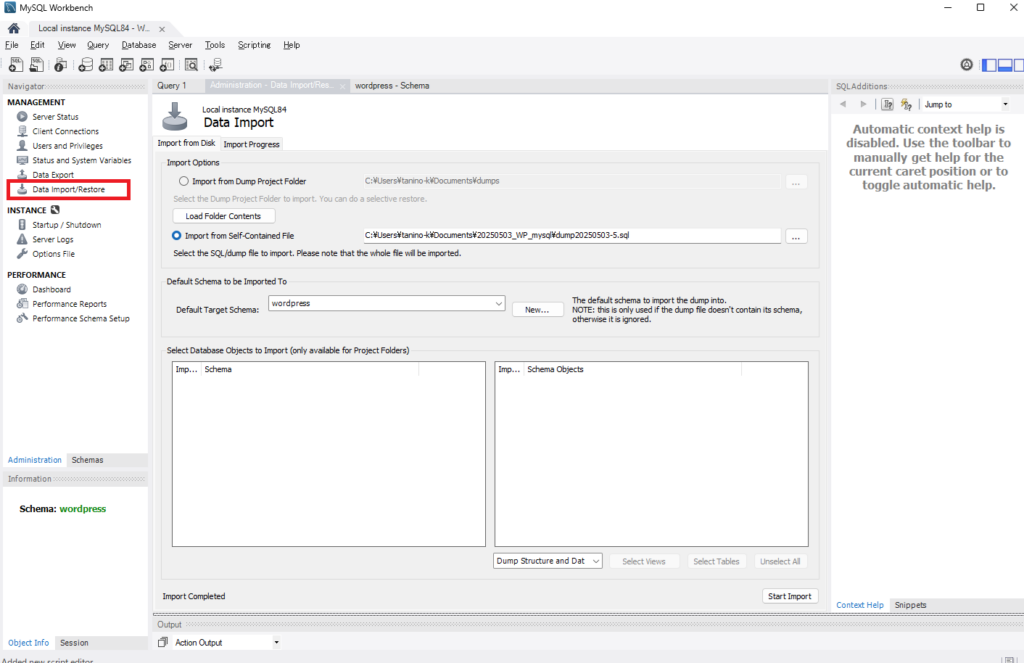Switch to the Schemas navigator tab

click(x=88, y=460)
